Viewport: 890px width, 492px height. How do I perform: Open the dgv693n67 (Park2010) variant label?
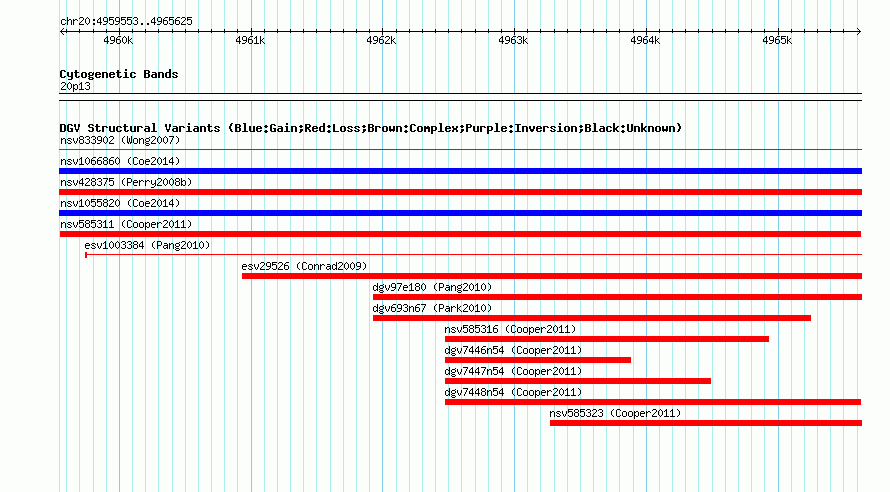pos(432,308)
